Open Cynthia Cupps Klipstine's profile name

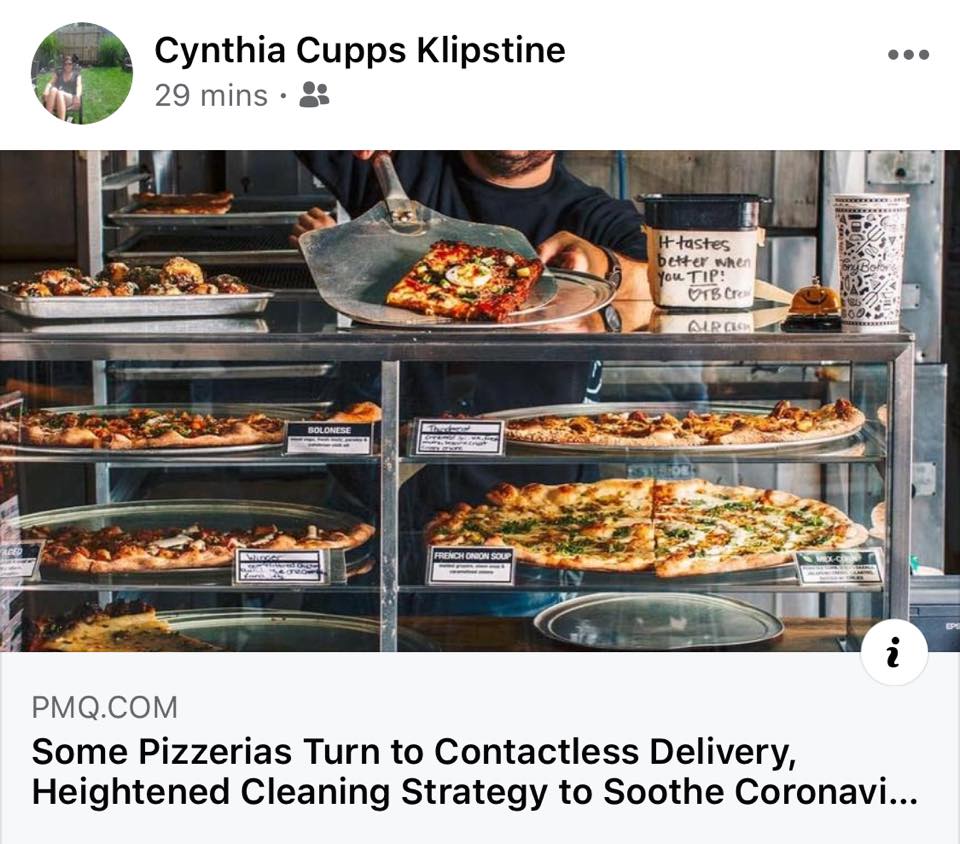point(359,50)
